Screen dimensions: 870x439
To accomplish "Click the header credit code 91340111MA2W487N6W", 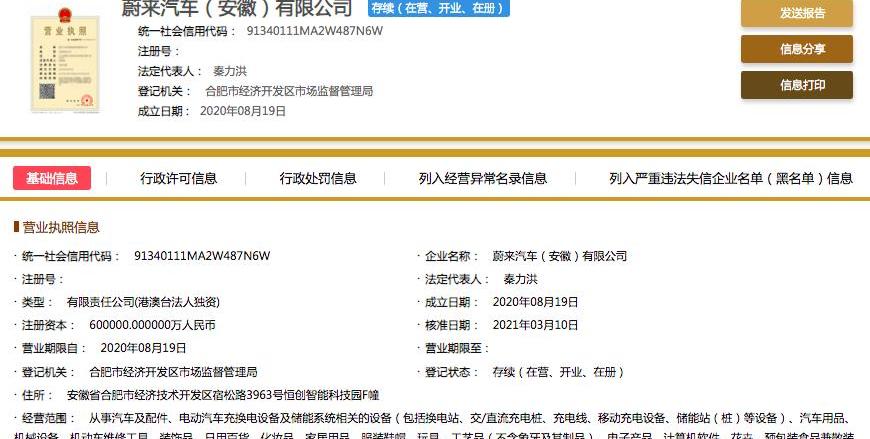I will (x=314, y=31).
